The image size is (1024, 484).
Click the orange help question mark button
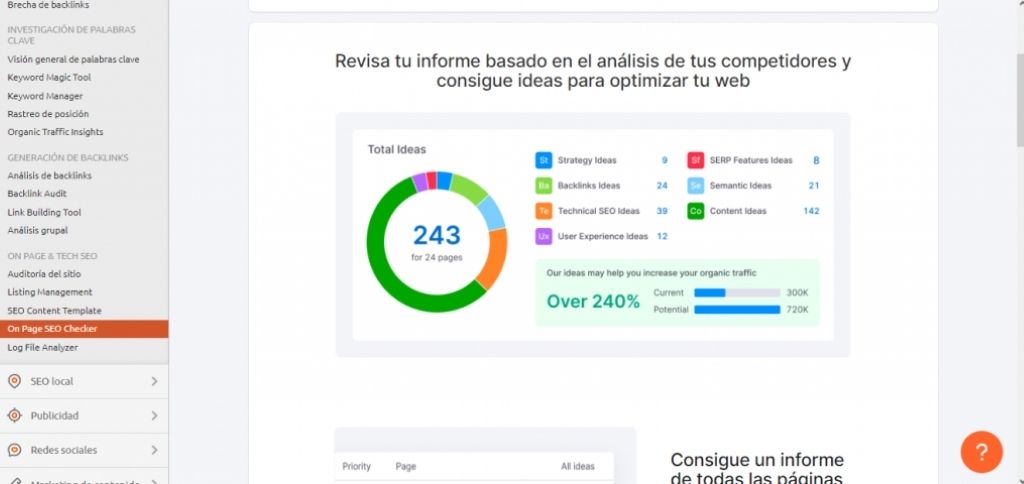tap(981, 452)
